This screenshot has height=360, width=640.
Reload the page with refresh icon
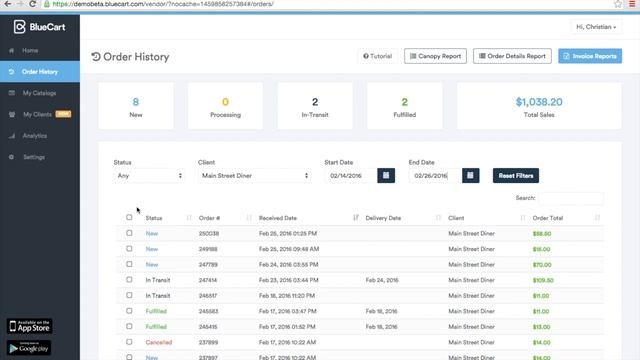click(33, 4)
